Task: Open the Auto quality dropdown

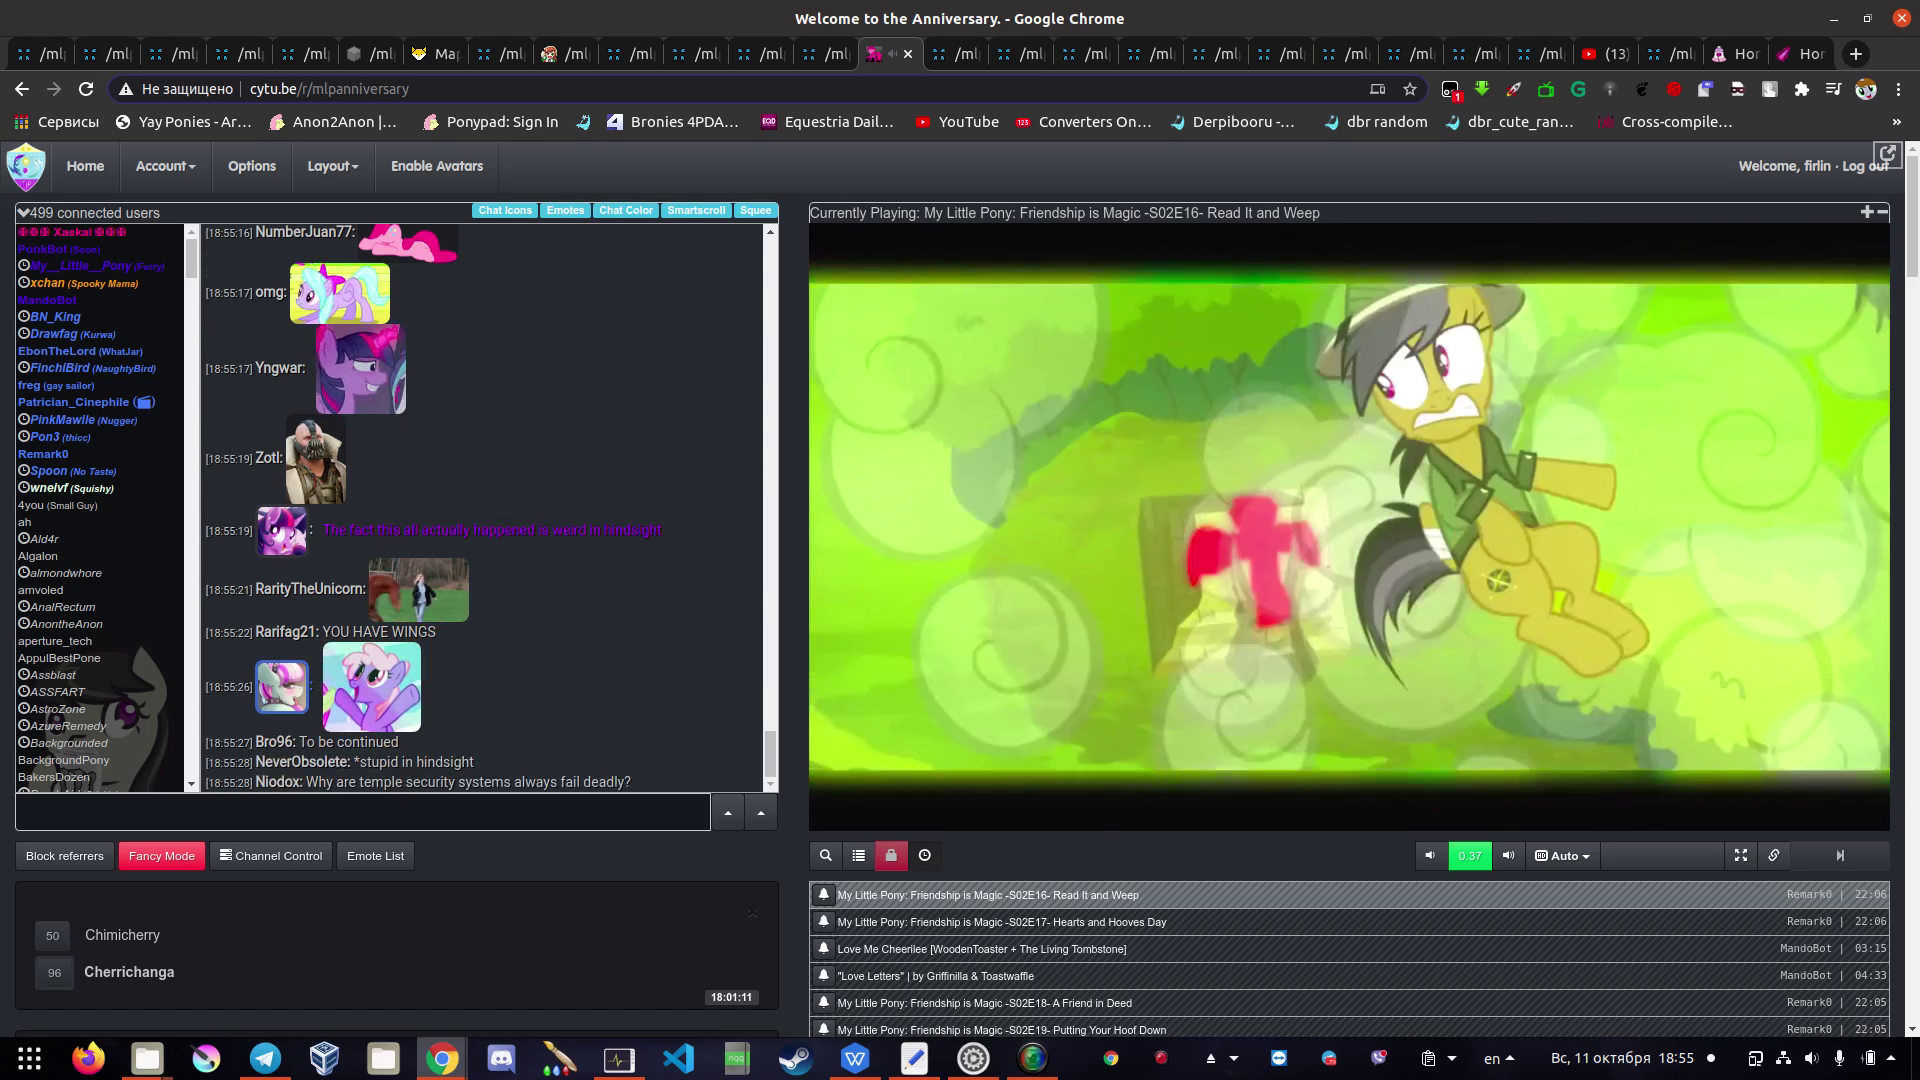Action: coord(1562,855)
